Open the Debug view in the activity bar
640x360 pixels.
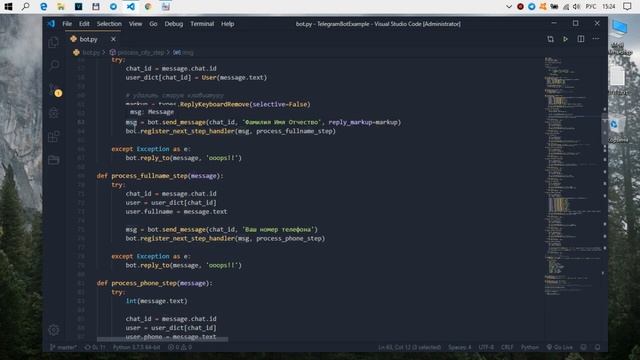53,113
